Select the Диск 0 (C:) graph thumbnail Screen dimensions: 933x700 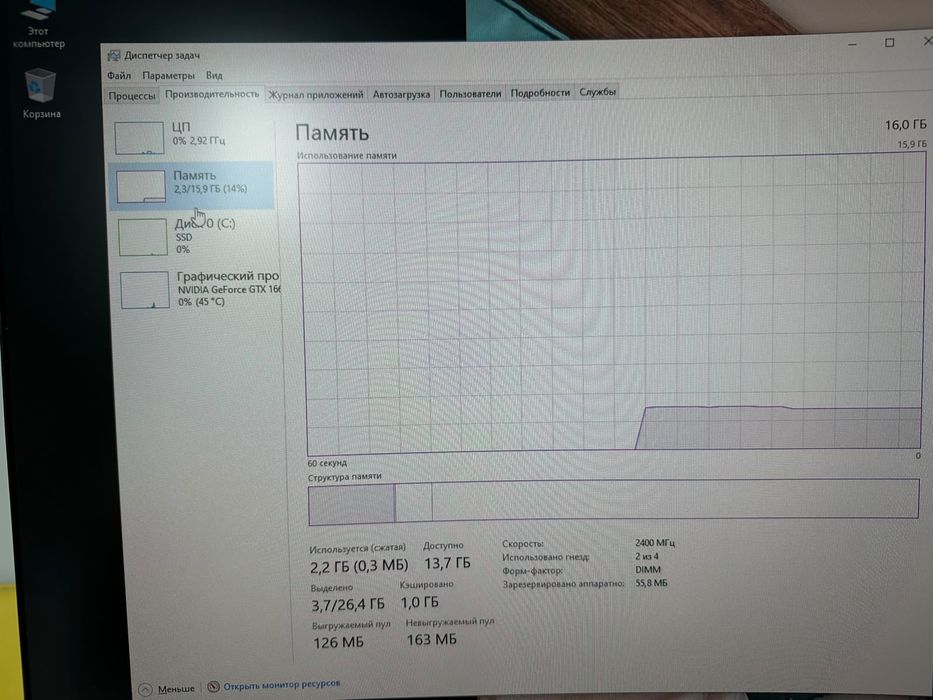click(143, 237)
